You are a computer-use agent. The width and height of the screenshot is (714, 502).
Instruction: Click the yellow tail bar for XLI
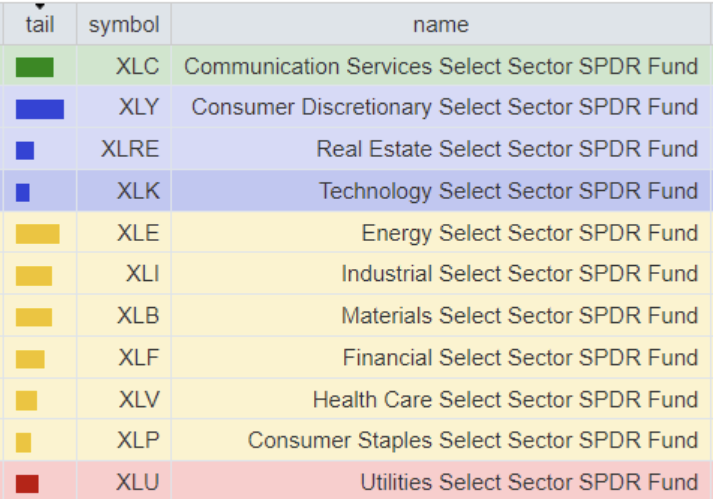pyautogui.click(x=34, y=275)
